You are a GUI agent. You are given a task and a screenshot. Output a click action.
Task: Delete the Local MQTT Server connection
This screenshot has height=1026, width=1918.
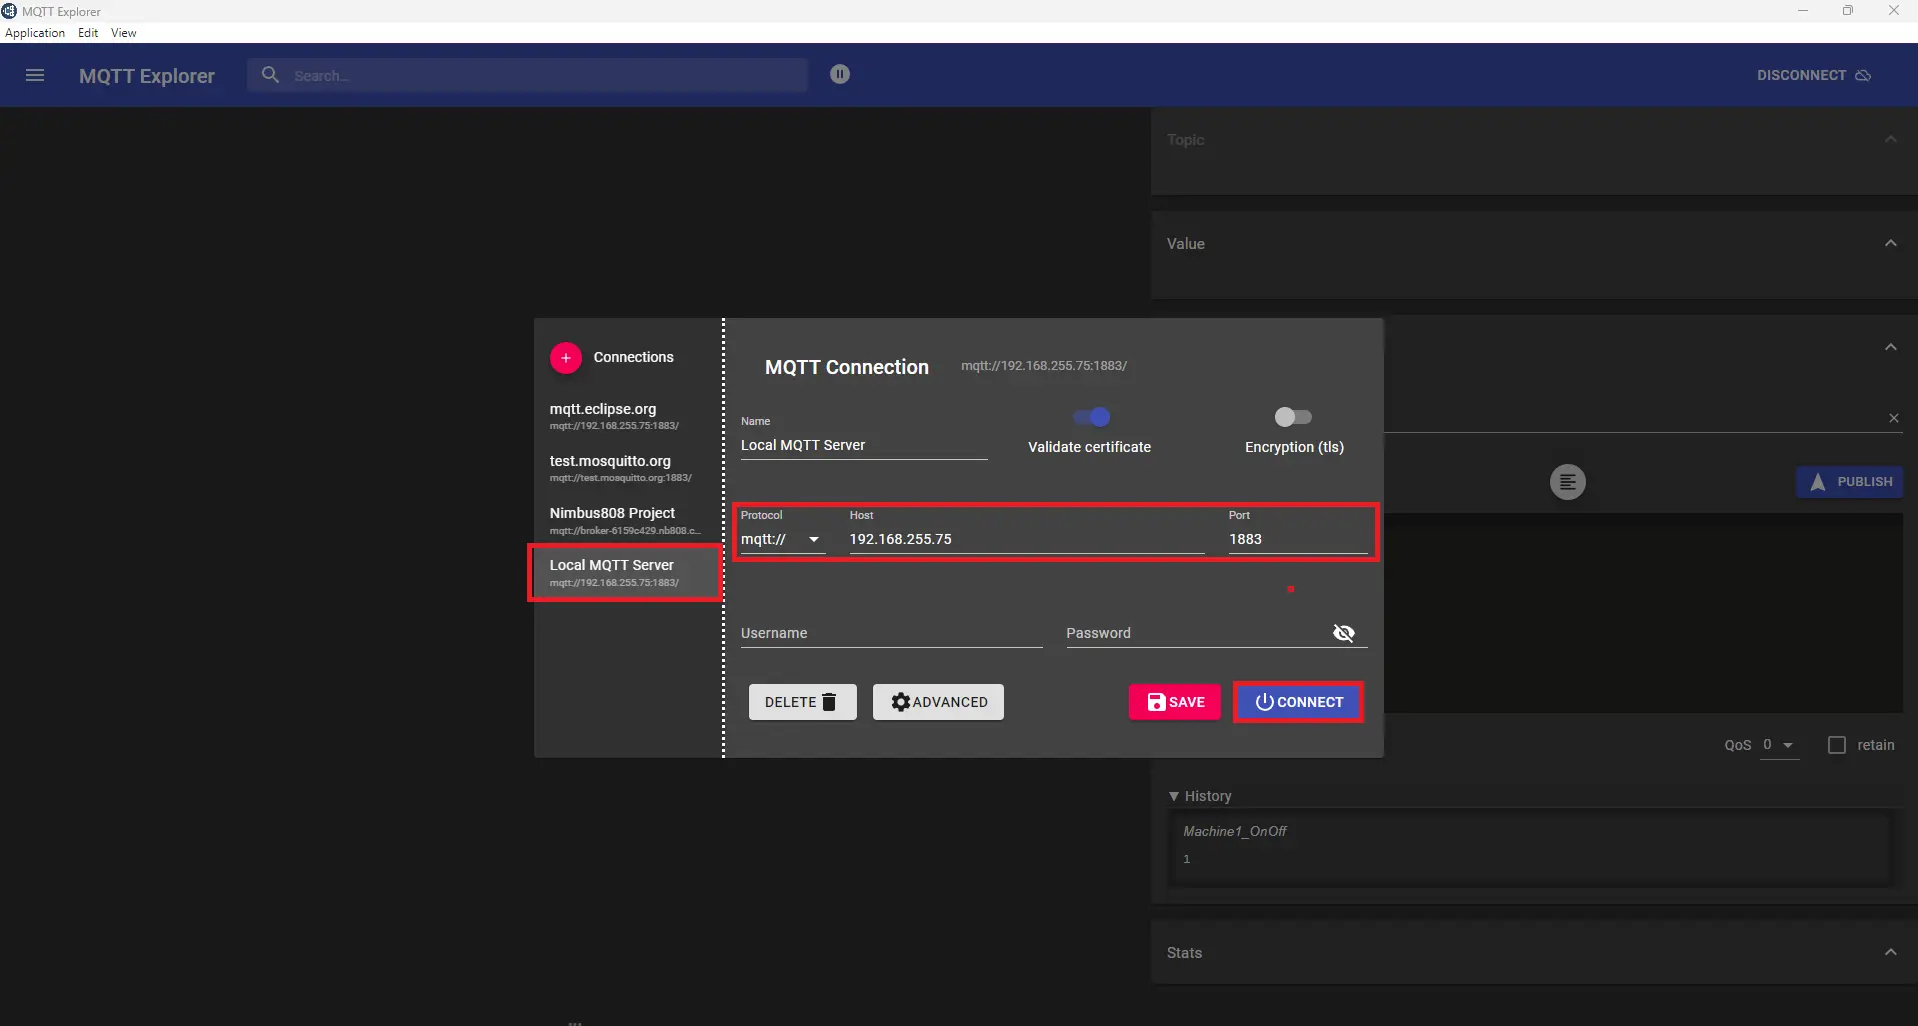(802, 702)
